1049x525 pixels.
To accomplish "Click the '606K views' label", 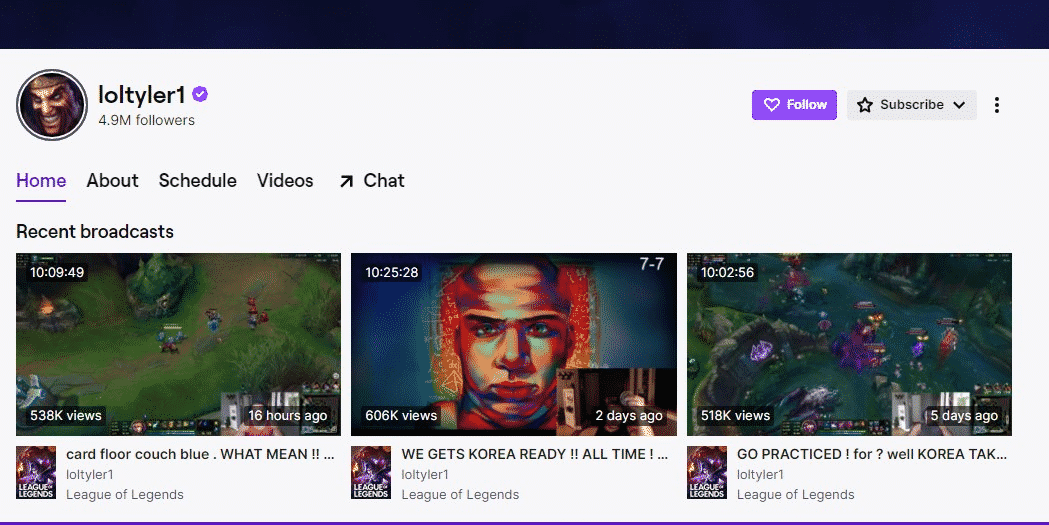I will [x=401, y=415].
